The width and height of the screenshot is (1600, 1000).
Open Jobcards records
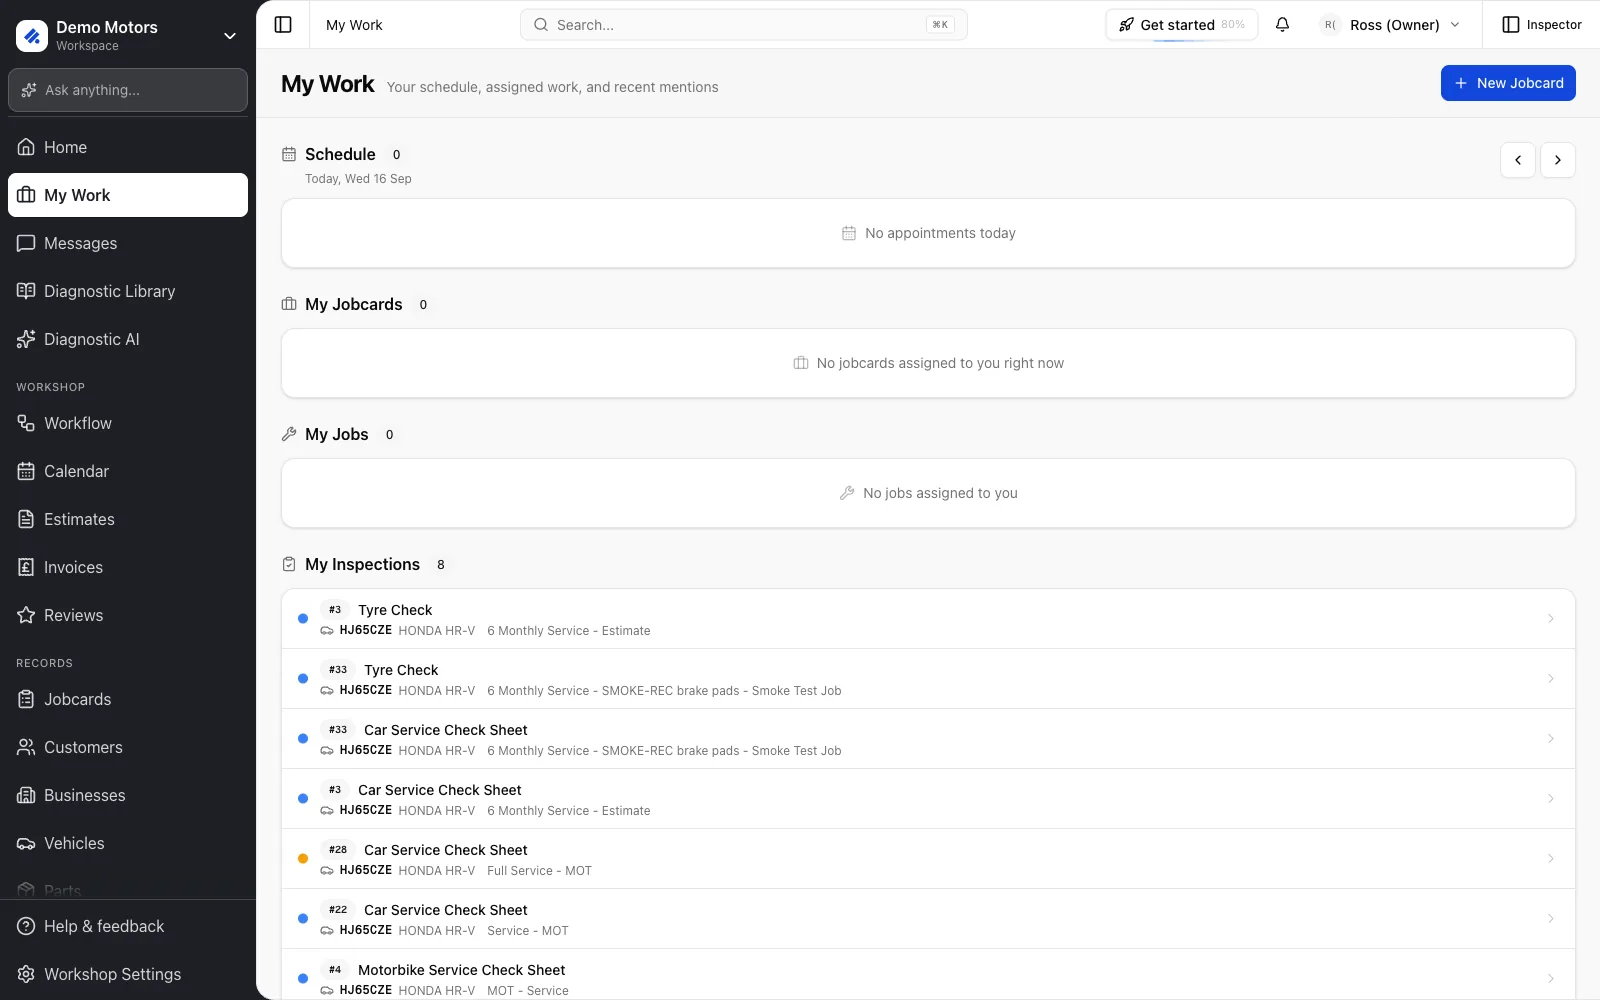tap(128, 699)
